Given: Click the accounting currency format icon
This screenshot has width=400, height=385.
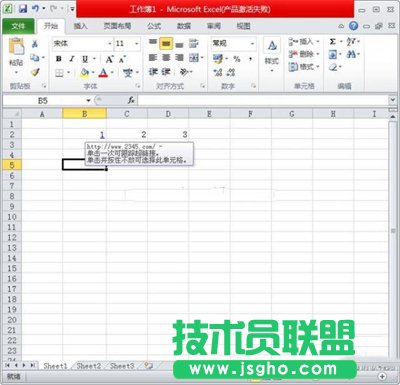Looking at the screenshot, I should pyautogui.click(x=218, y=59).
